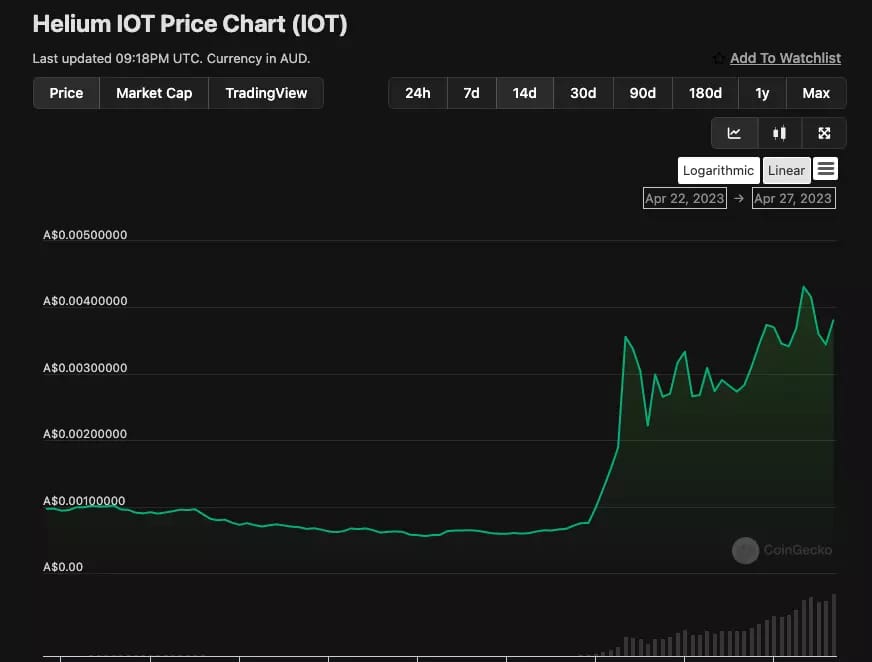Choose the 180d time range
This screenshot has width=872, height=662.
(705, 93)
